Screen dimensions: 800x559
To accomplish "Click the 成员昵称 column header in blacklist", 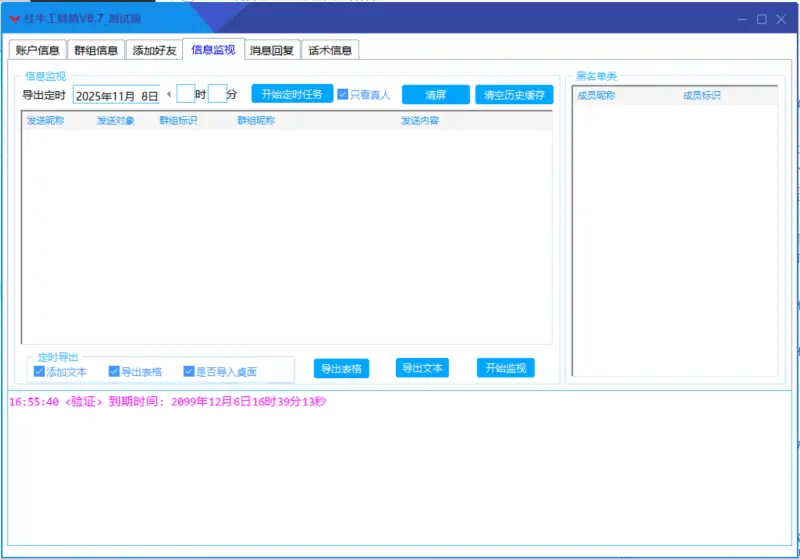I will [596, 95].
